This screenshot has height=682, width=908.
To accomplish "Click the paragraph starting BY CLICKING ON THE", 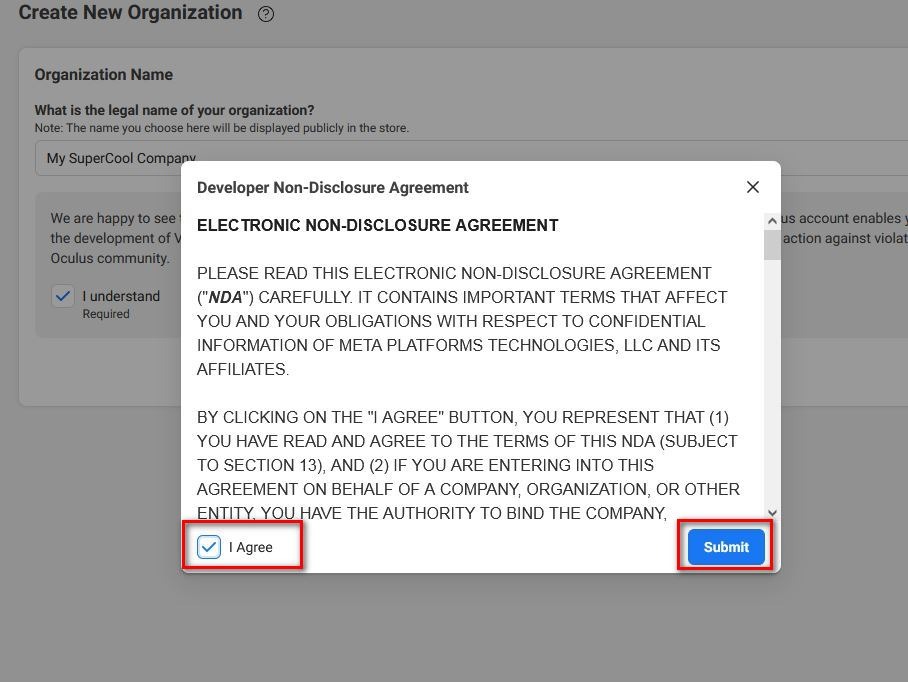I will pyautogui.click(x=468, y=465).
